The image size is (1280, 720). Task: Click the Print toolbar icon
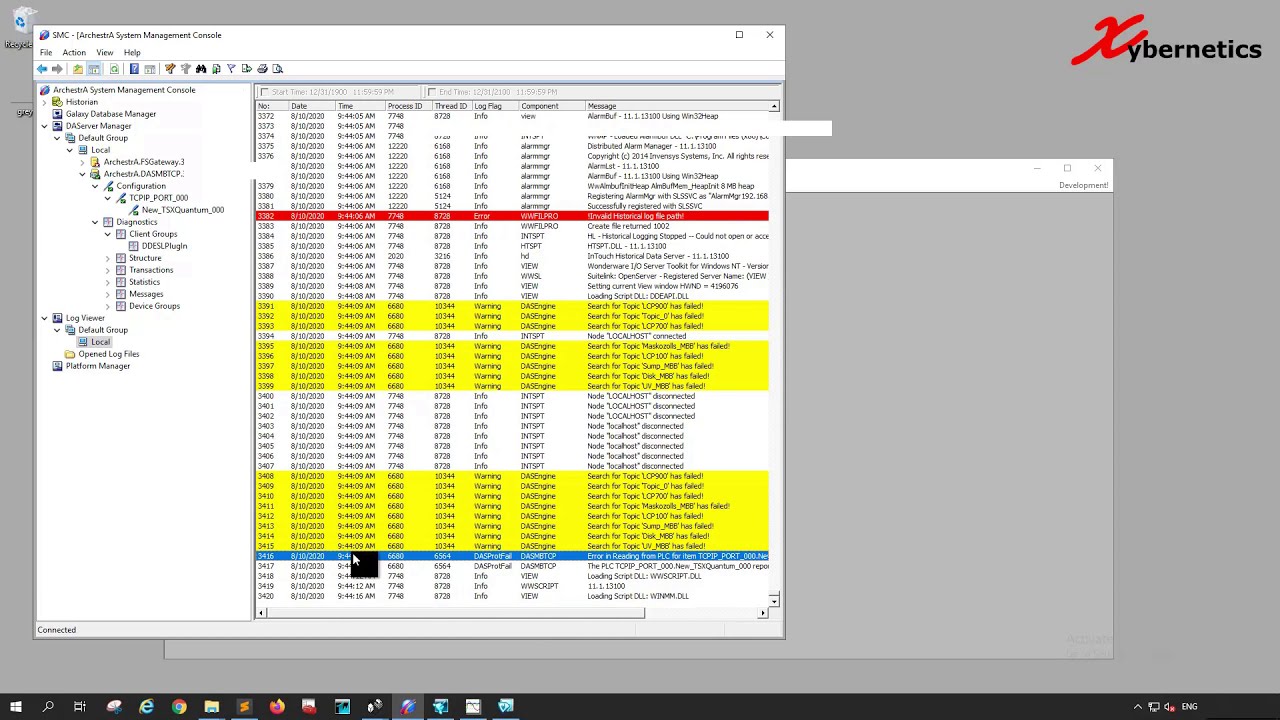point(262,69)
